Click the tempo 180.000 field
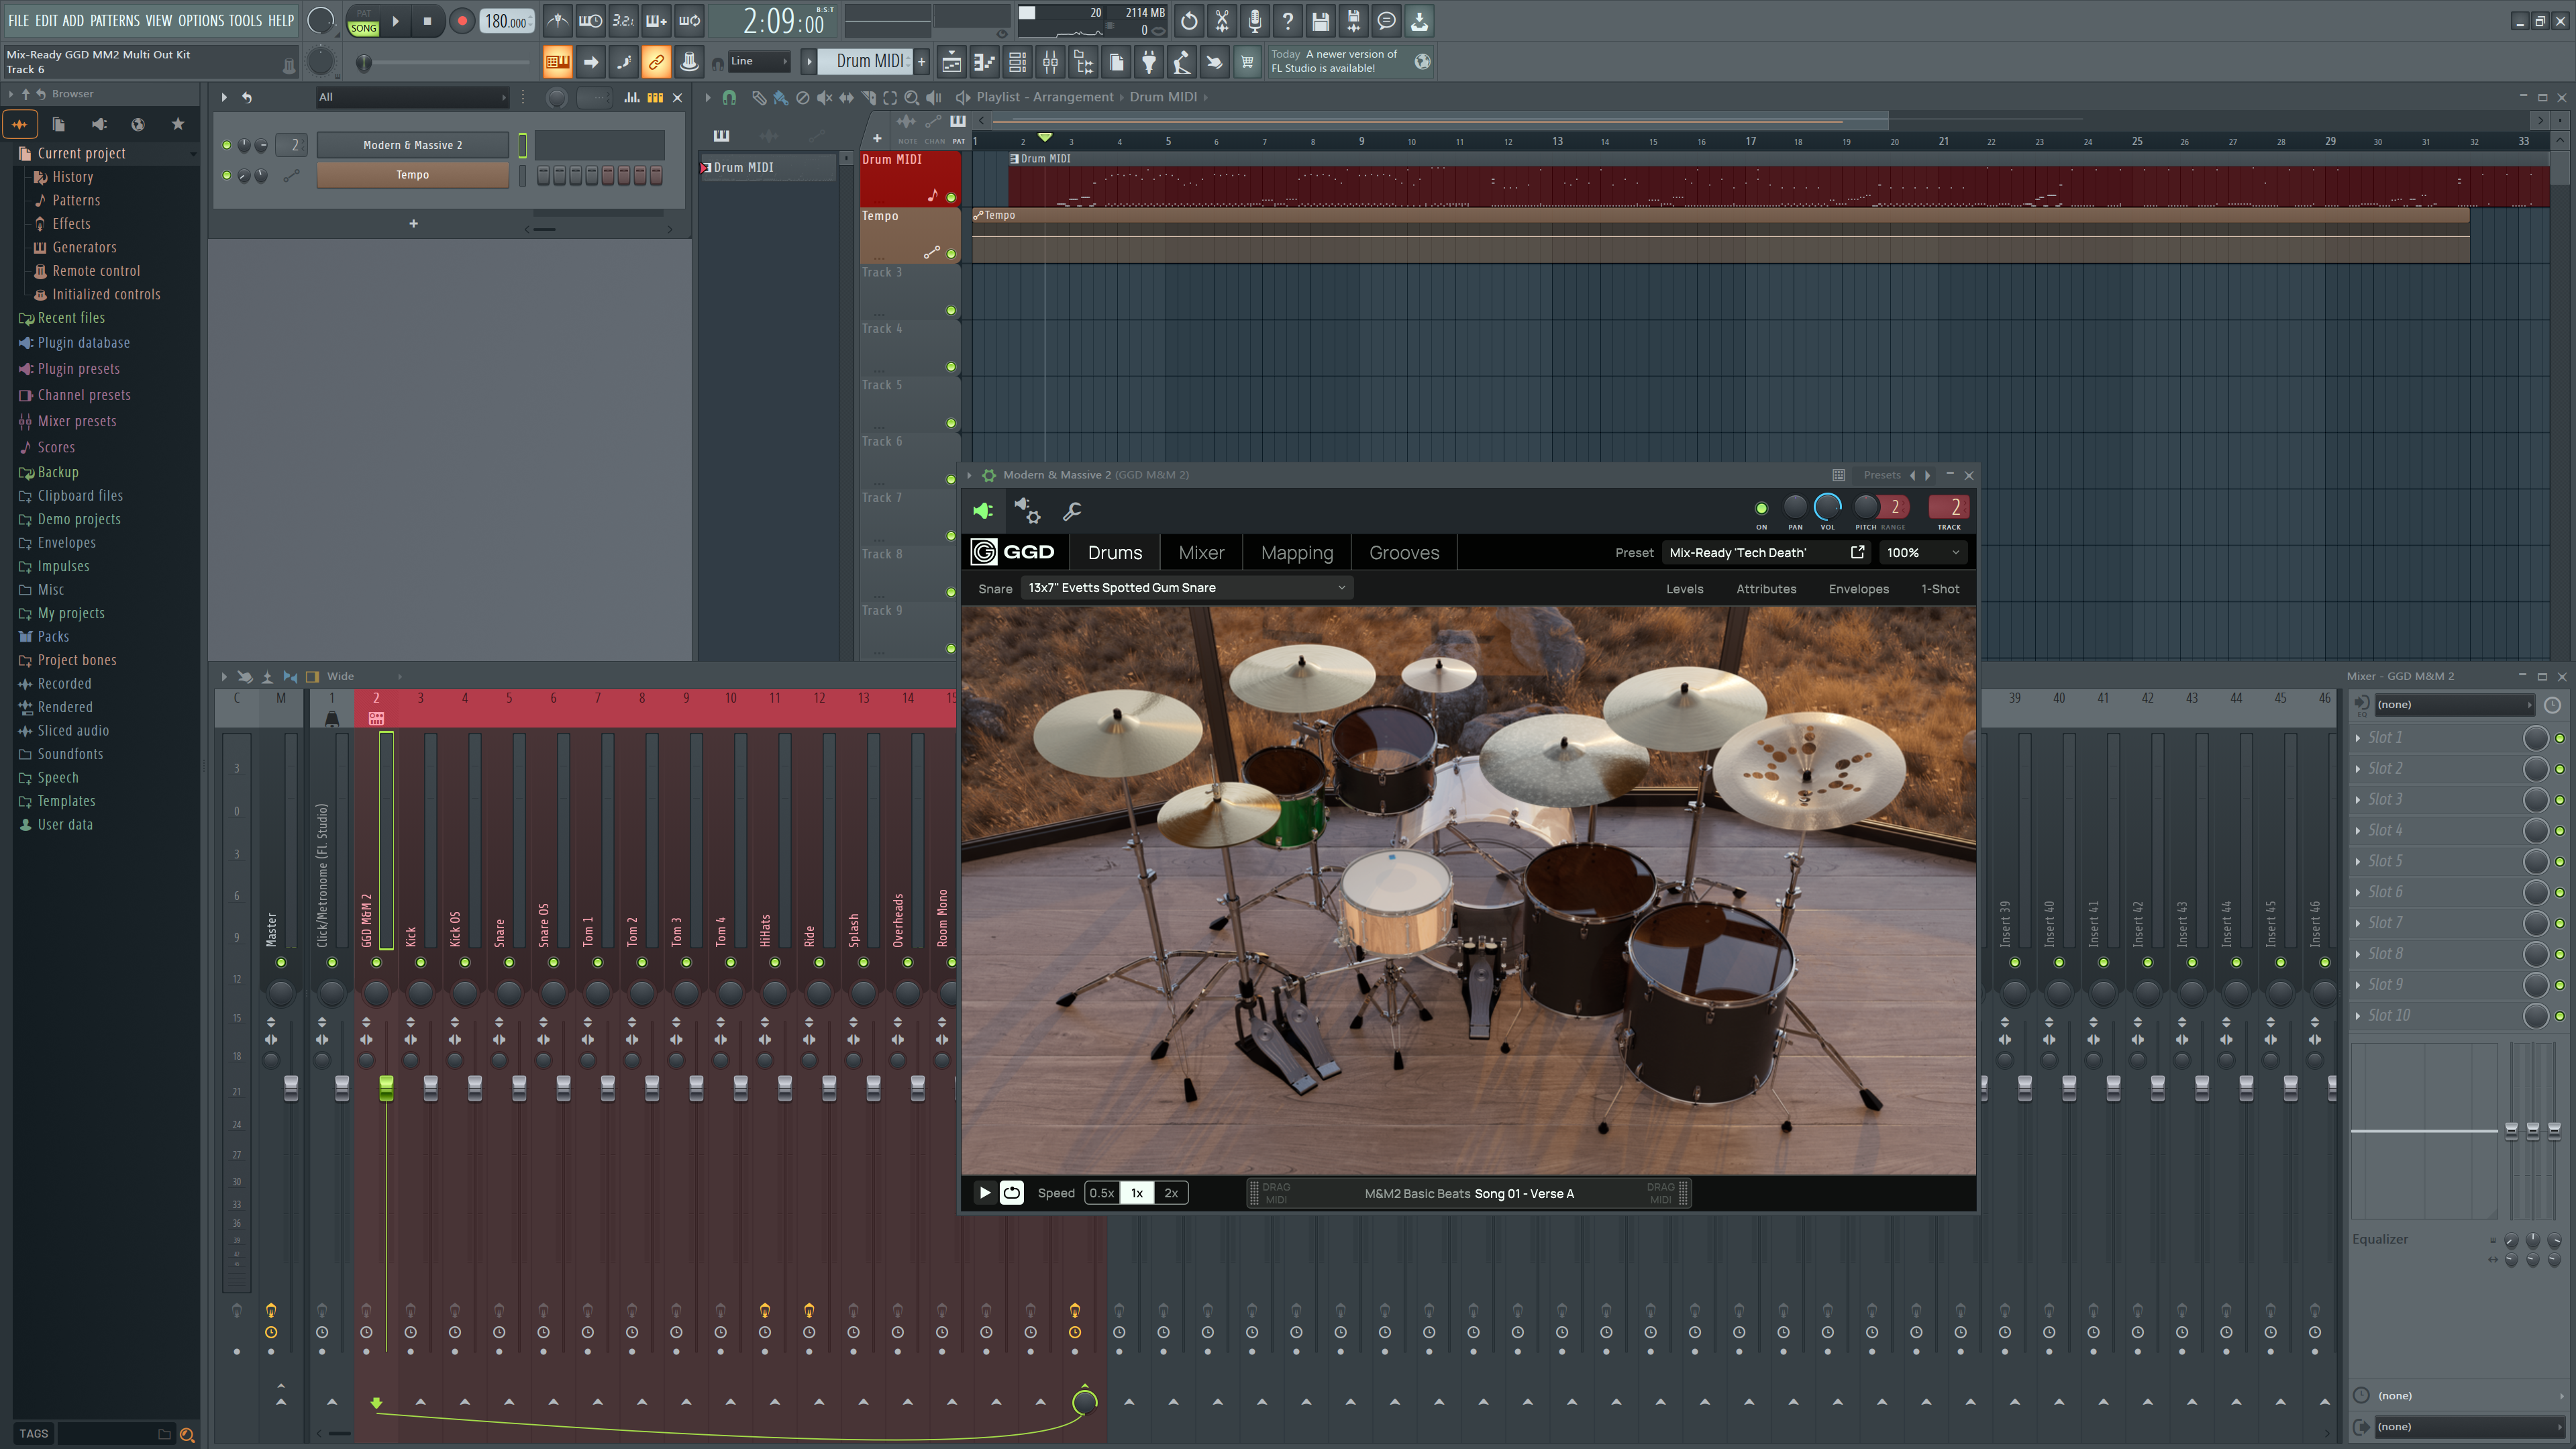2576x1449 pixels. (507, 21)
